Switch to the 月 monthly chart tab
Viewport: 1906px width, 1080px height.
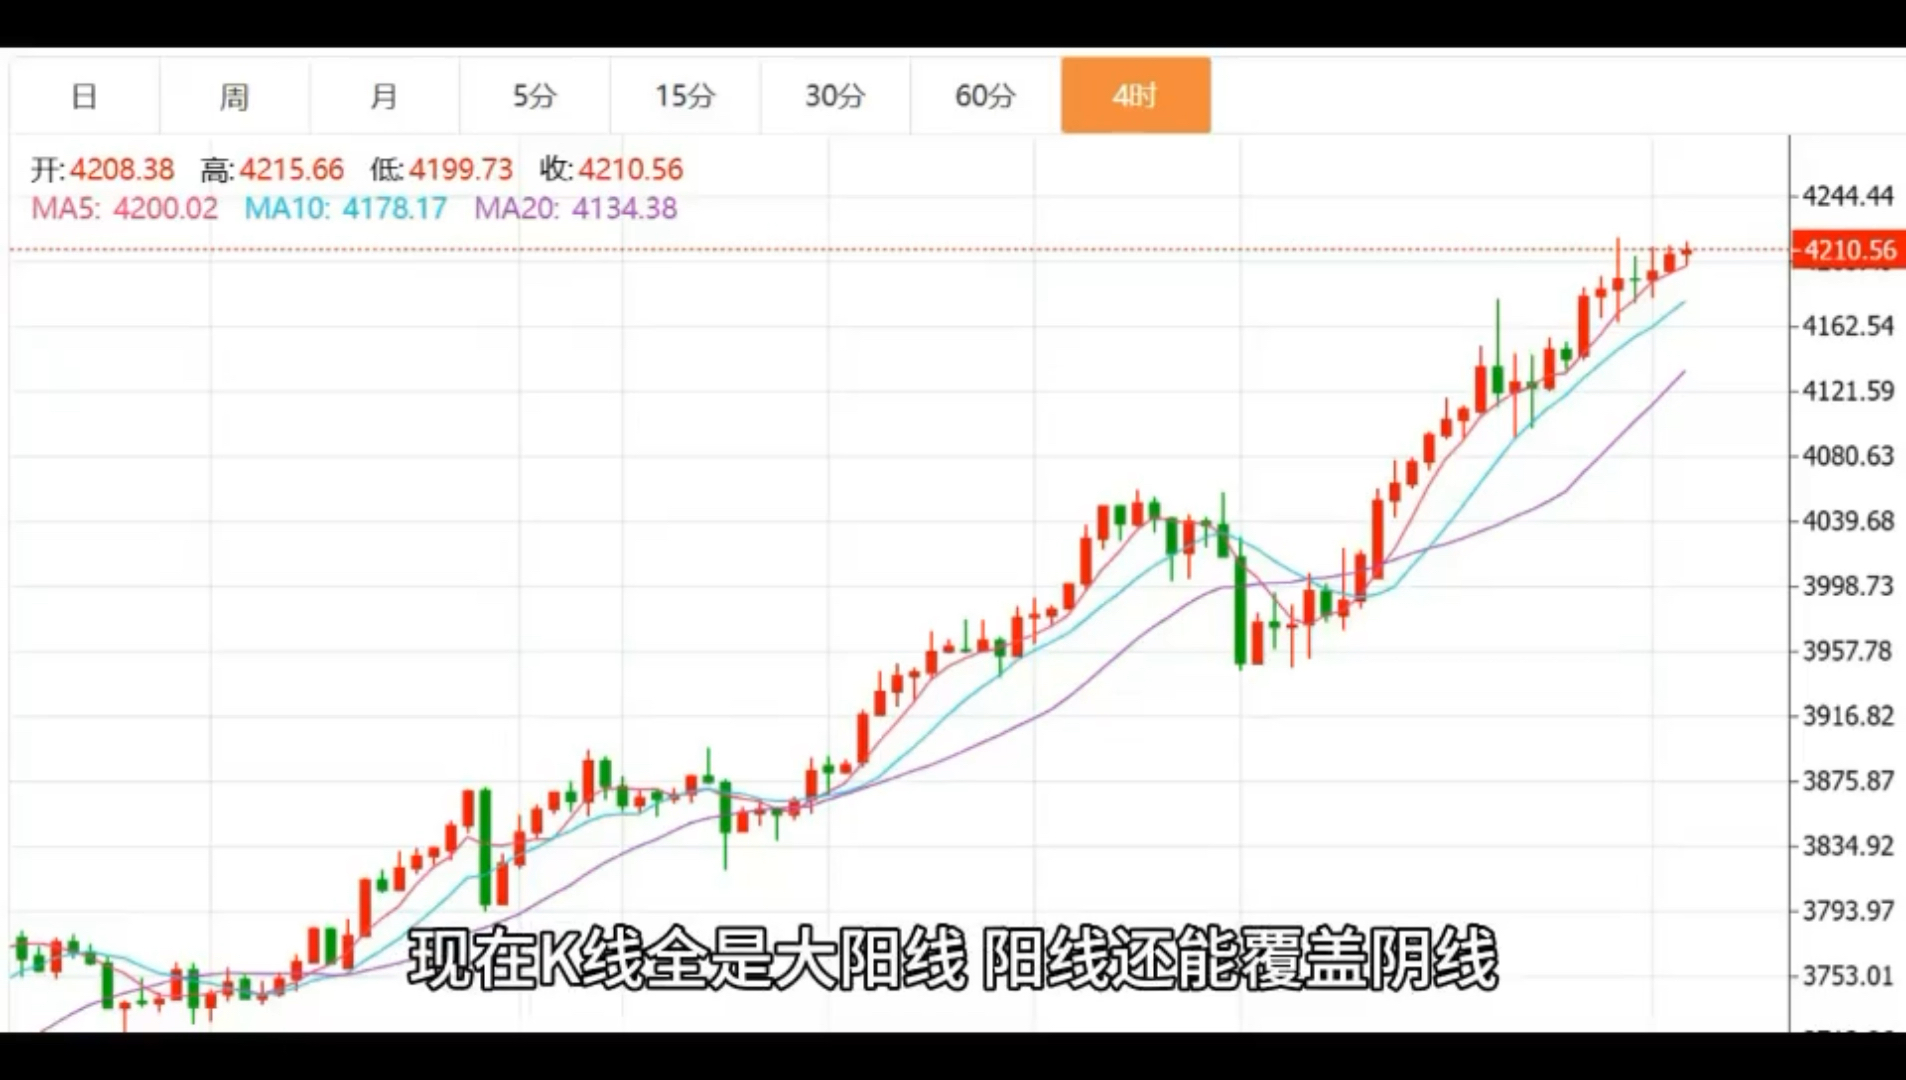(x=384, y=96)
